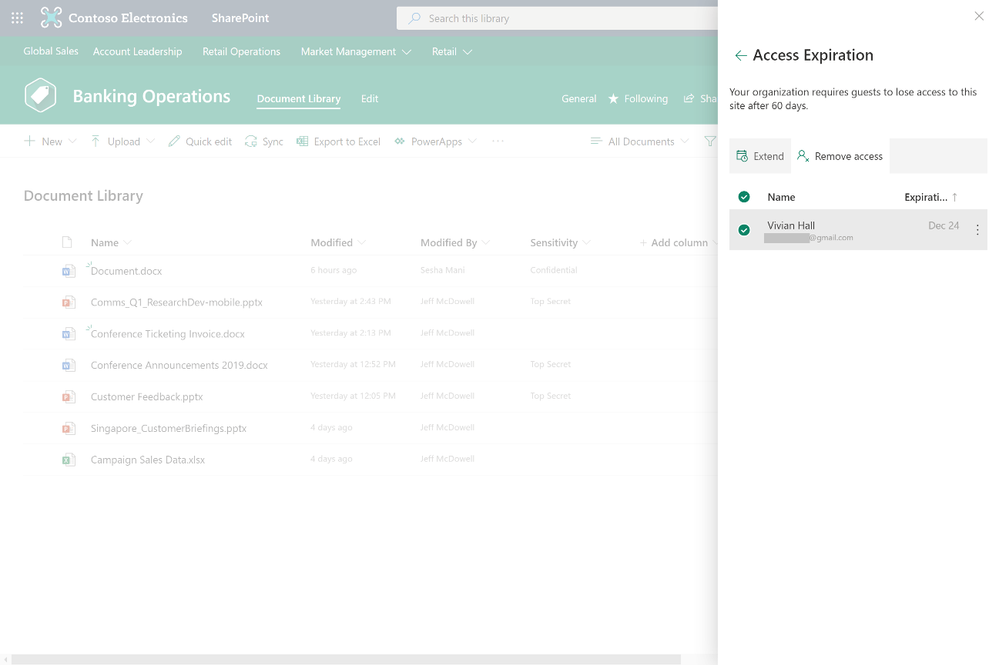Click Word icon for Document.docx
Image resolution: width=999 pixels, height=665 pixels.
tap(68, 271)
